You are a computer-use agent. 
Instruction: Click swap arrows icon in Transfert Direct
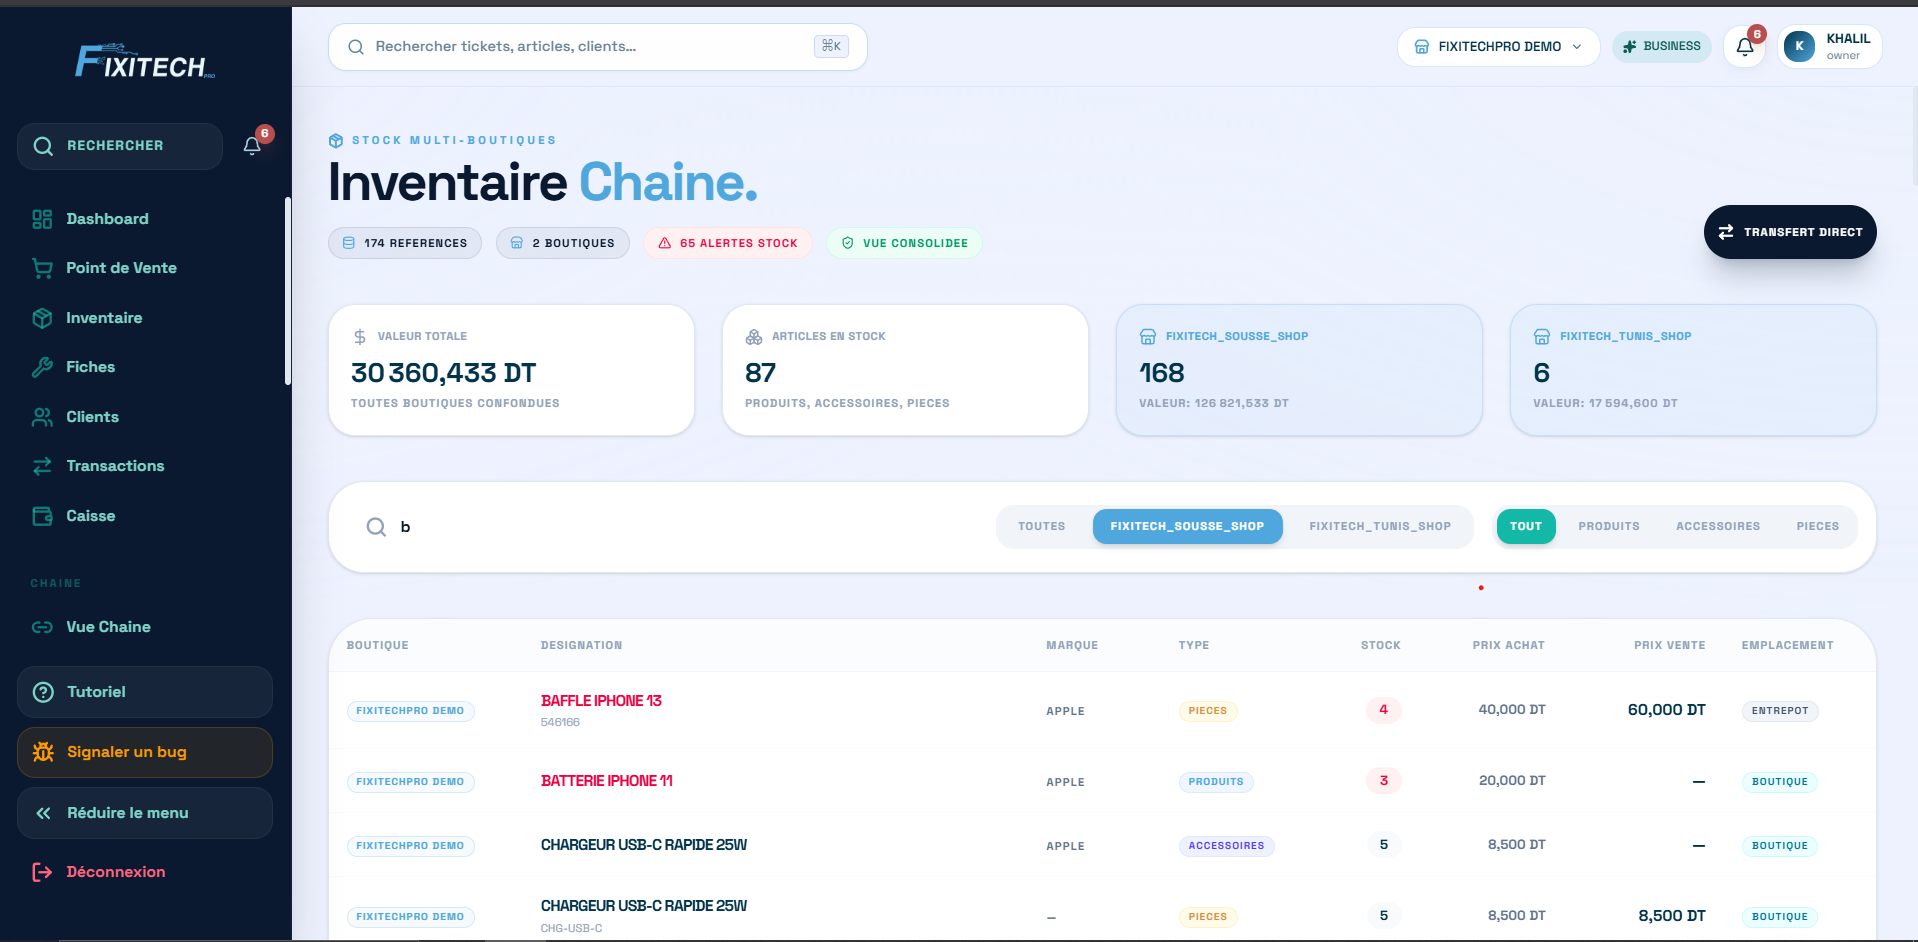tap(1726, 232)
